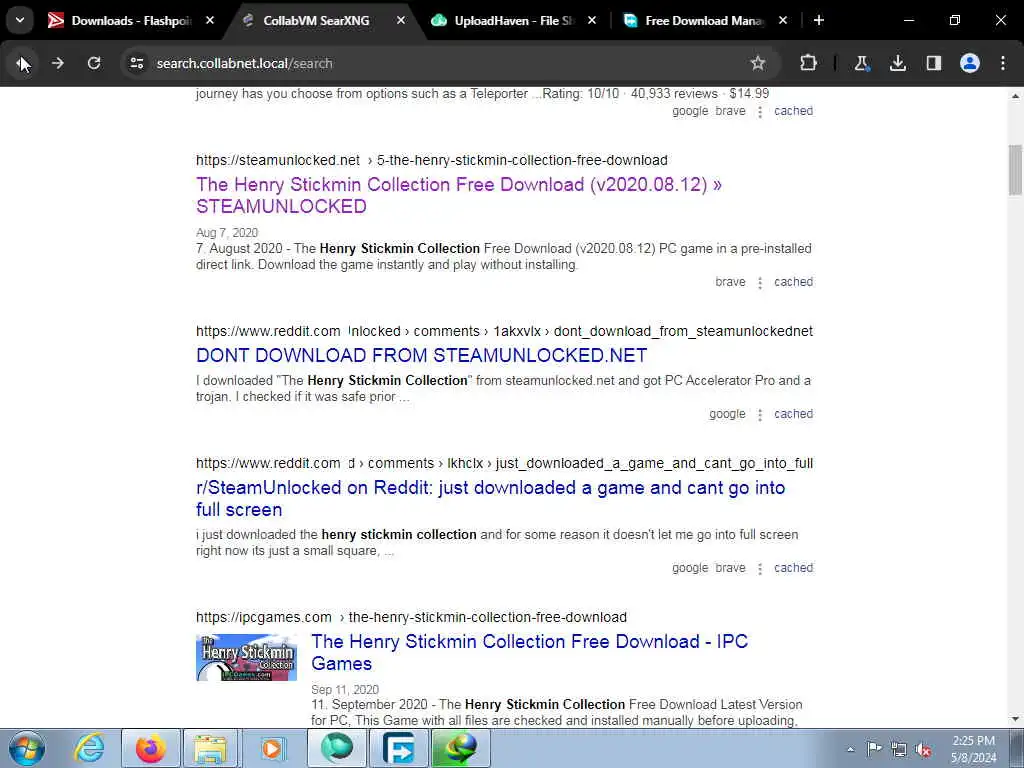This screenshot has width=1024, height=768.
Task: Reload the current page
Action: pos(94,63)
